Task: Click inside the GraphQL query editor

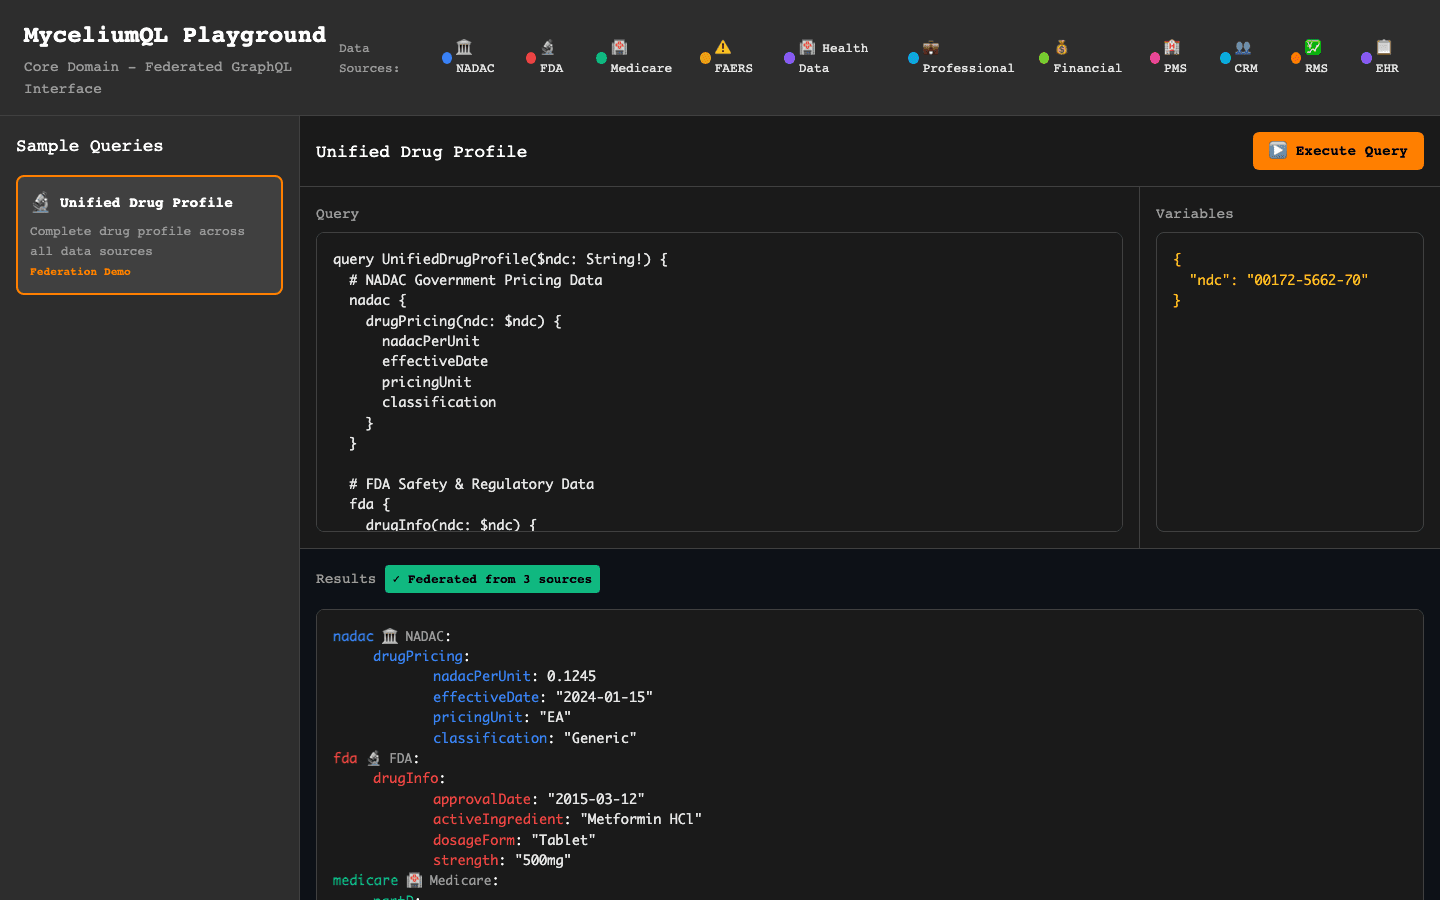Action: point(719,382)
